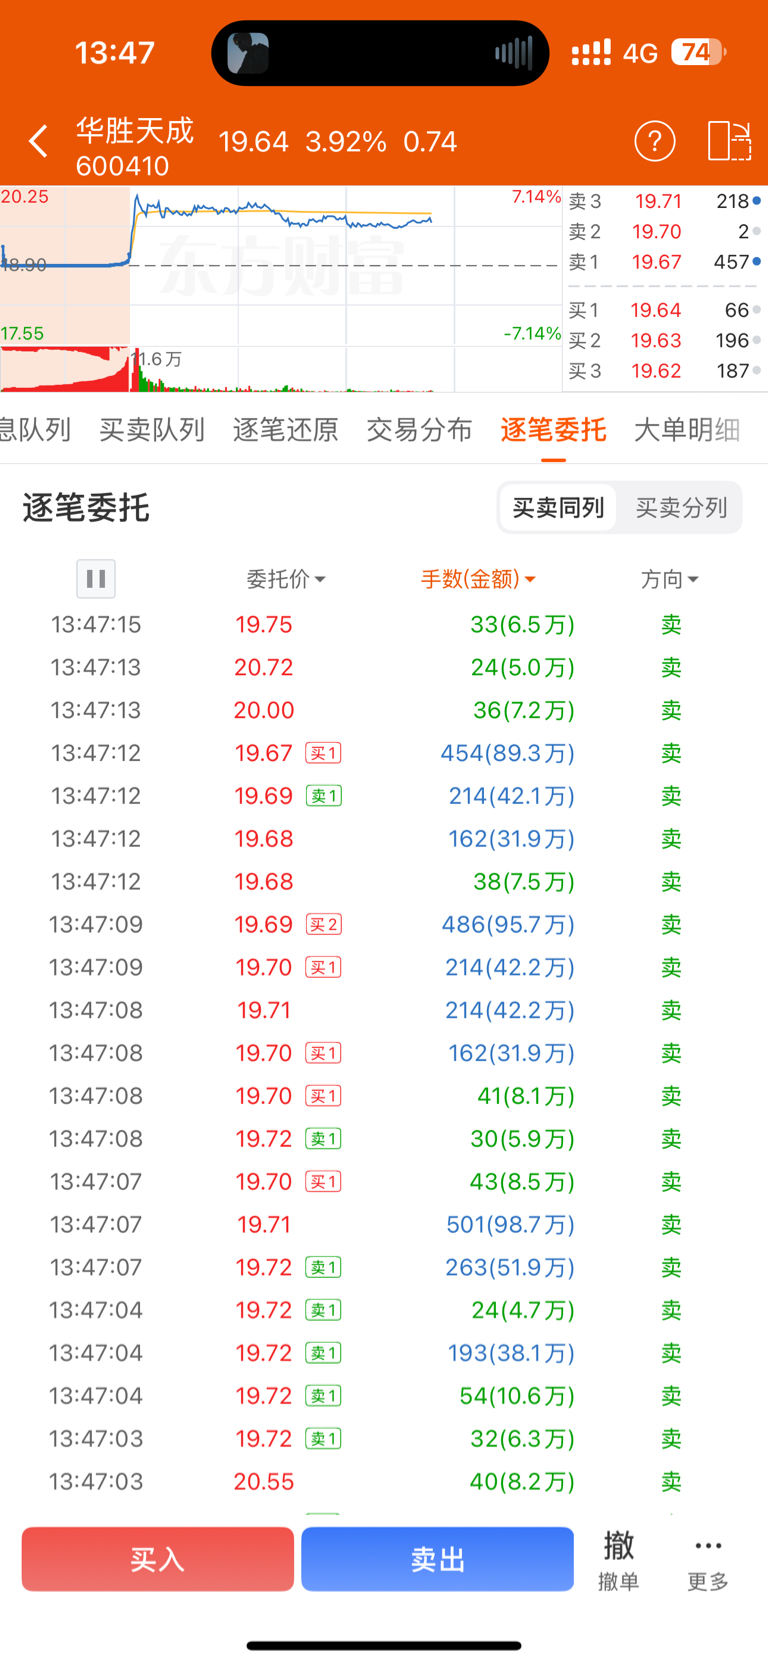Image resolution: width=768 pixels, height=1665 pixels.
Task: Switch to the 大单明细 tab
Action: (687, 430)
